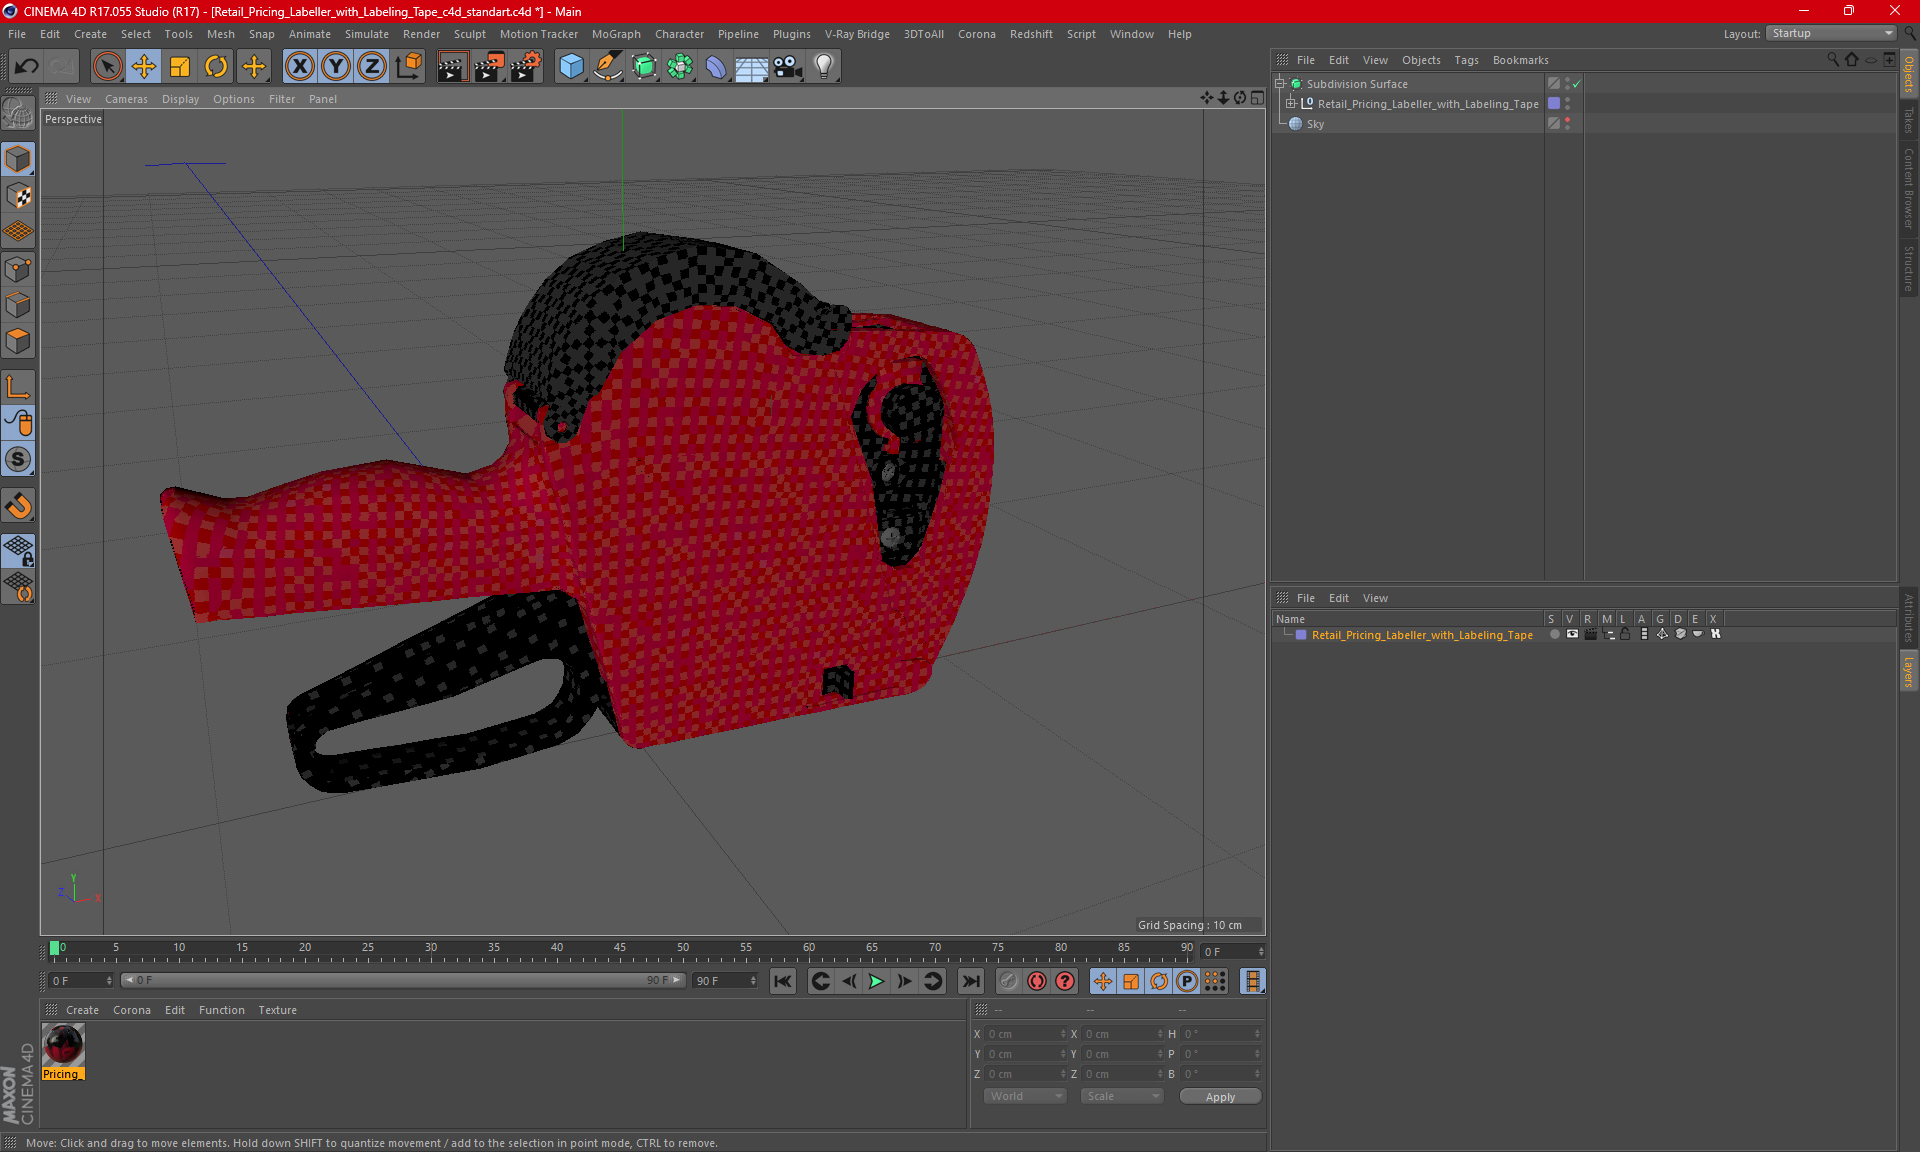Open the Simulate menu
Screen dimensions: 1920x1152
(366, 34)
